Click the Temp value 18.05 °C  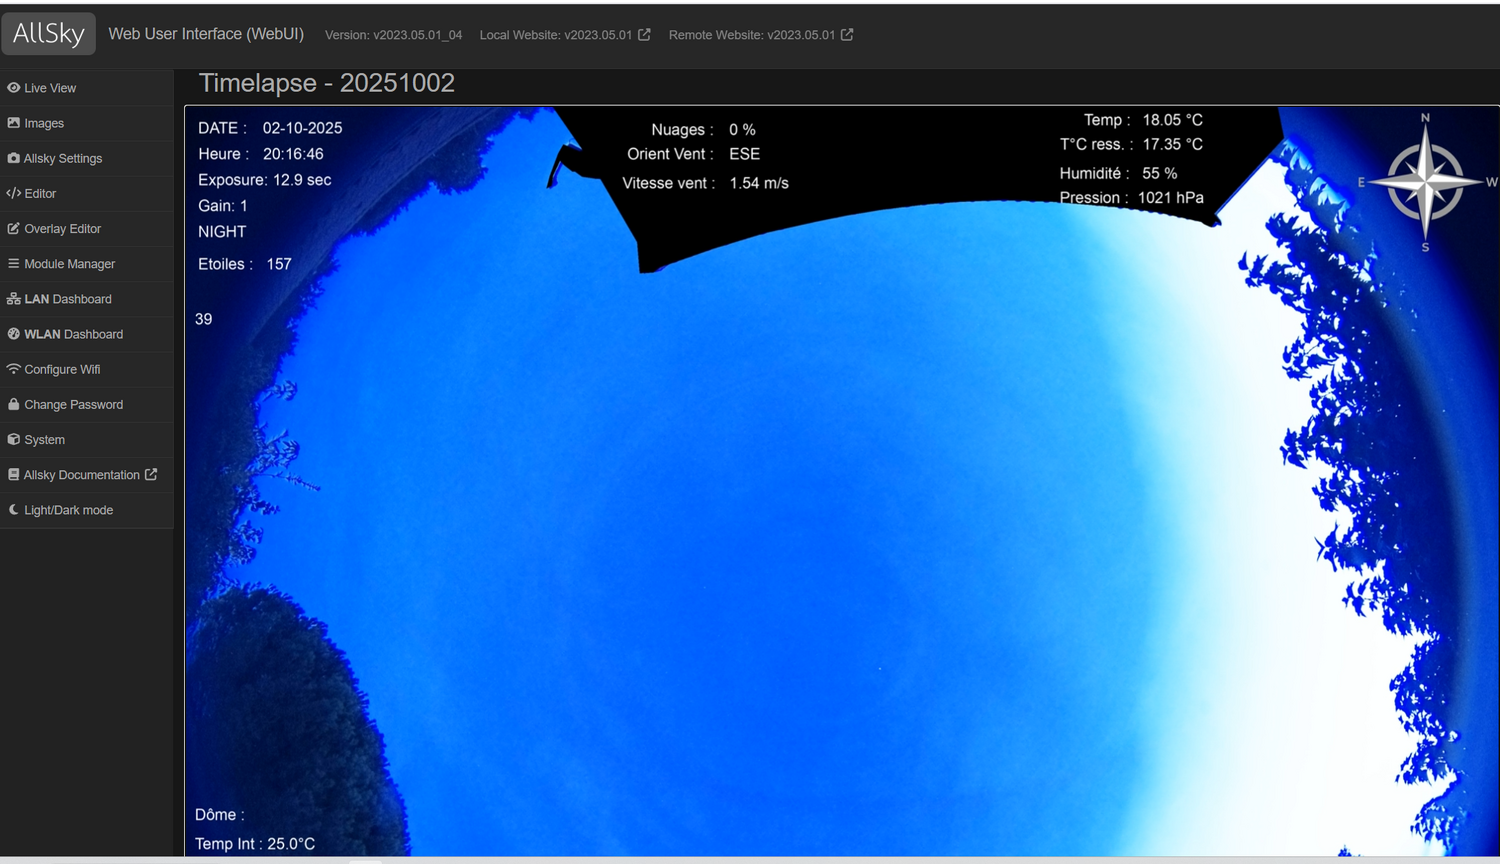pos(1173,120)
